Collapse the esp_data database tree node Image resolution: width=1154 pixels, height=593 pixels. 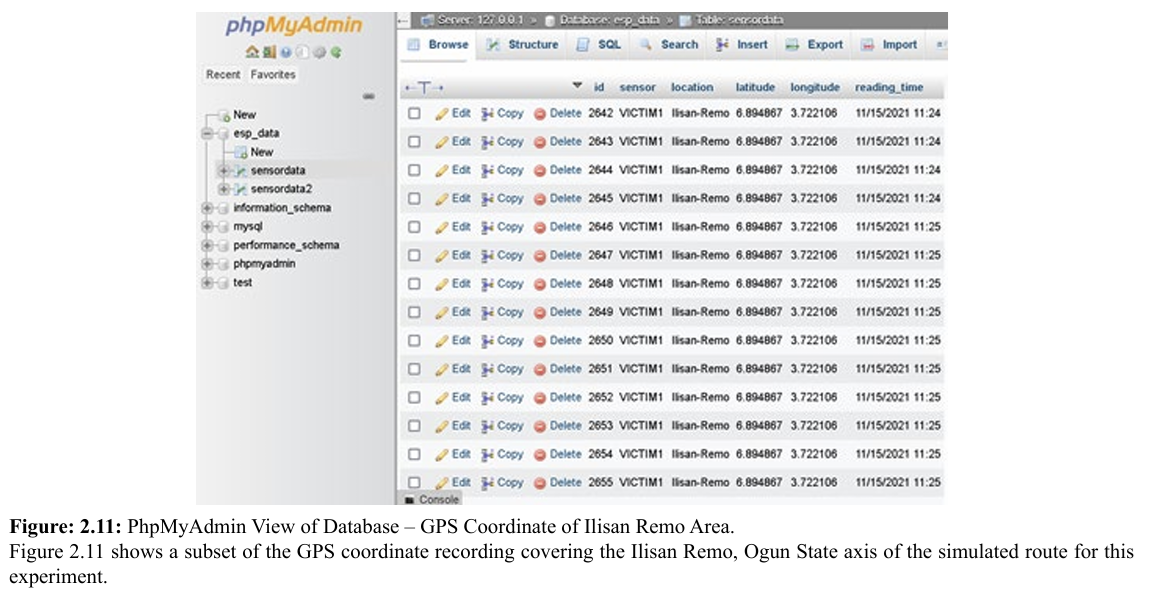point(207,133)
